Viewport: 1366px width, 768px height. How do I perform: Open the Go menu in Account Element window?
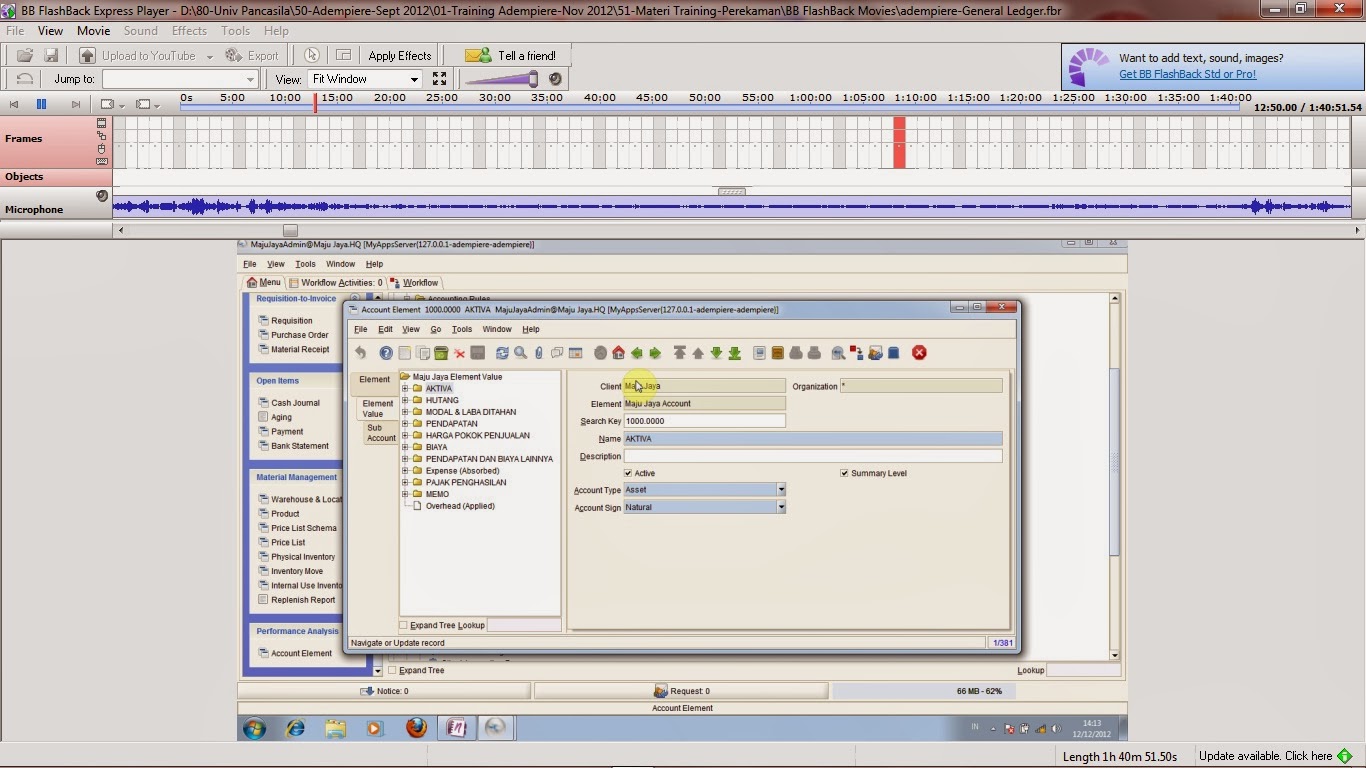436,329
